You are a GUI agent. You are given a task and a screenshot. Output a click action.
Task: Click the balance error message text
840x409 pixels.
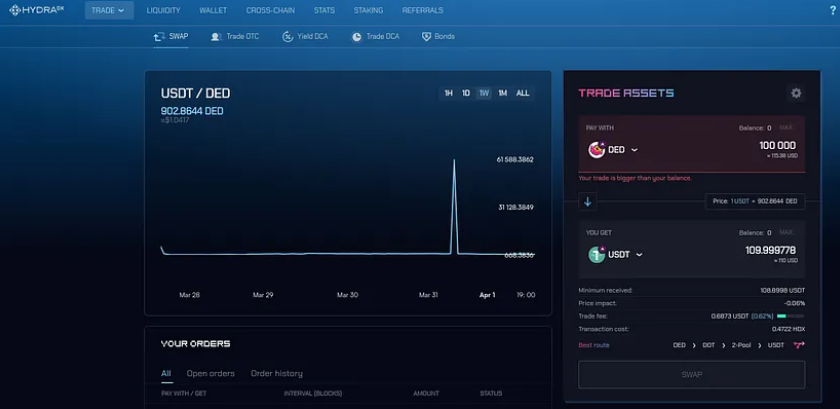635,178
